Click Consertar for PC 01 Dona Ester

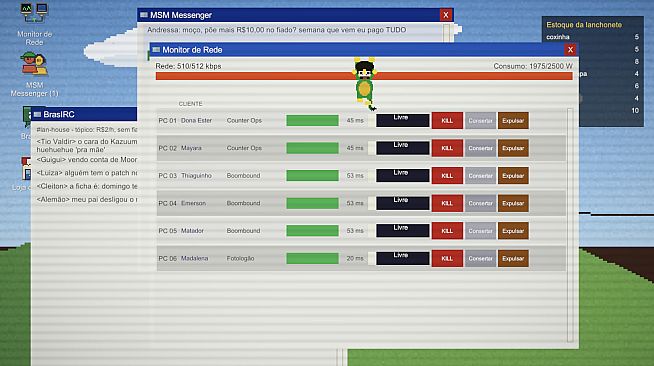pos(480,120)
